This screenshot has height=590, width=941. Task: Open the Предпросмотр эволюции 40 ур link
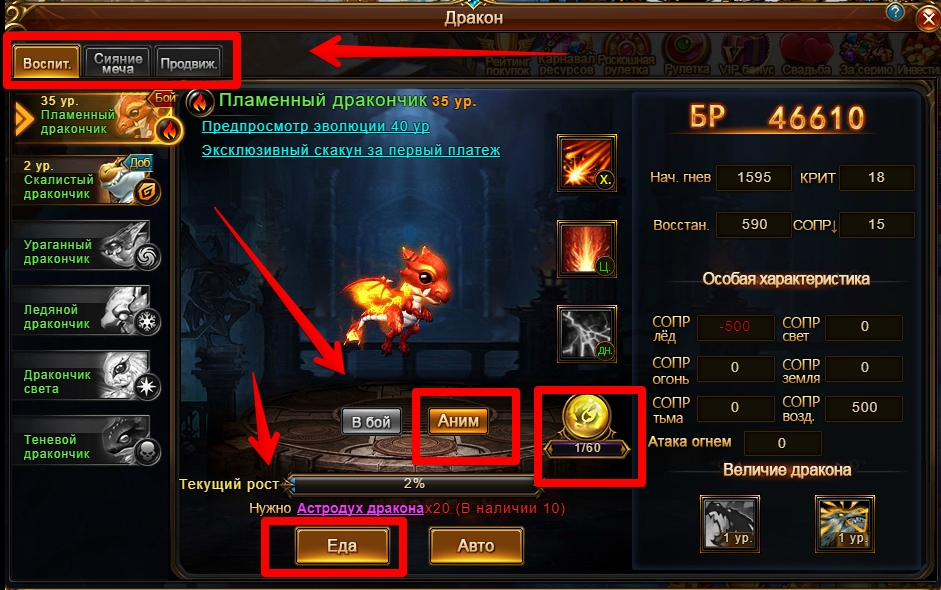pyautogui.click(x=316, y=127)
